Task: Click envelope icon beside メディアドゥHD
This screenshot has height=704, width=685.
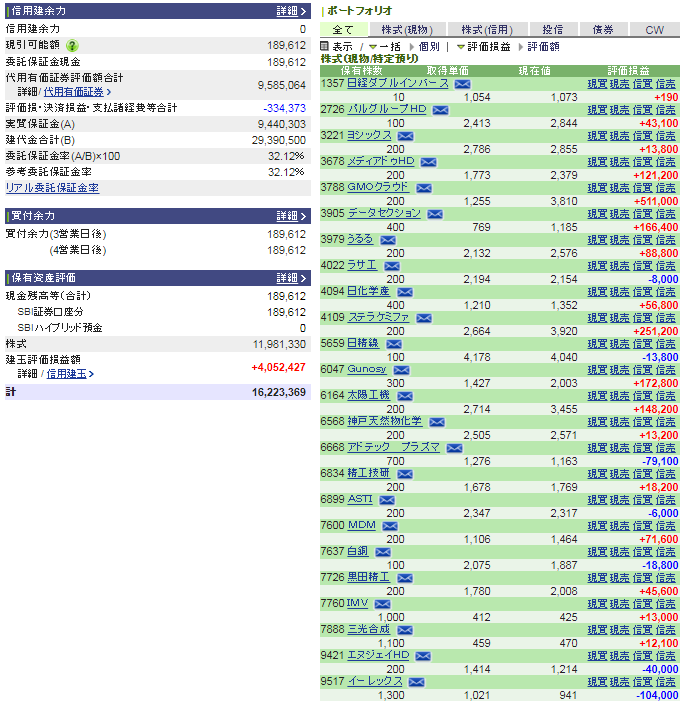Action: (428, 163)
